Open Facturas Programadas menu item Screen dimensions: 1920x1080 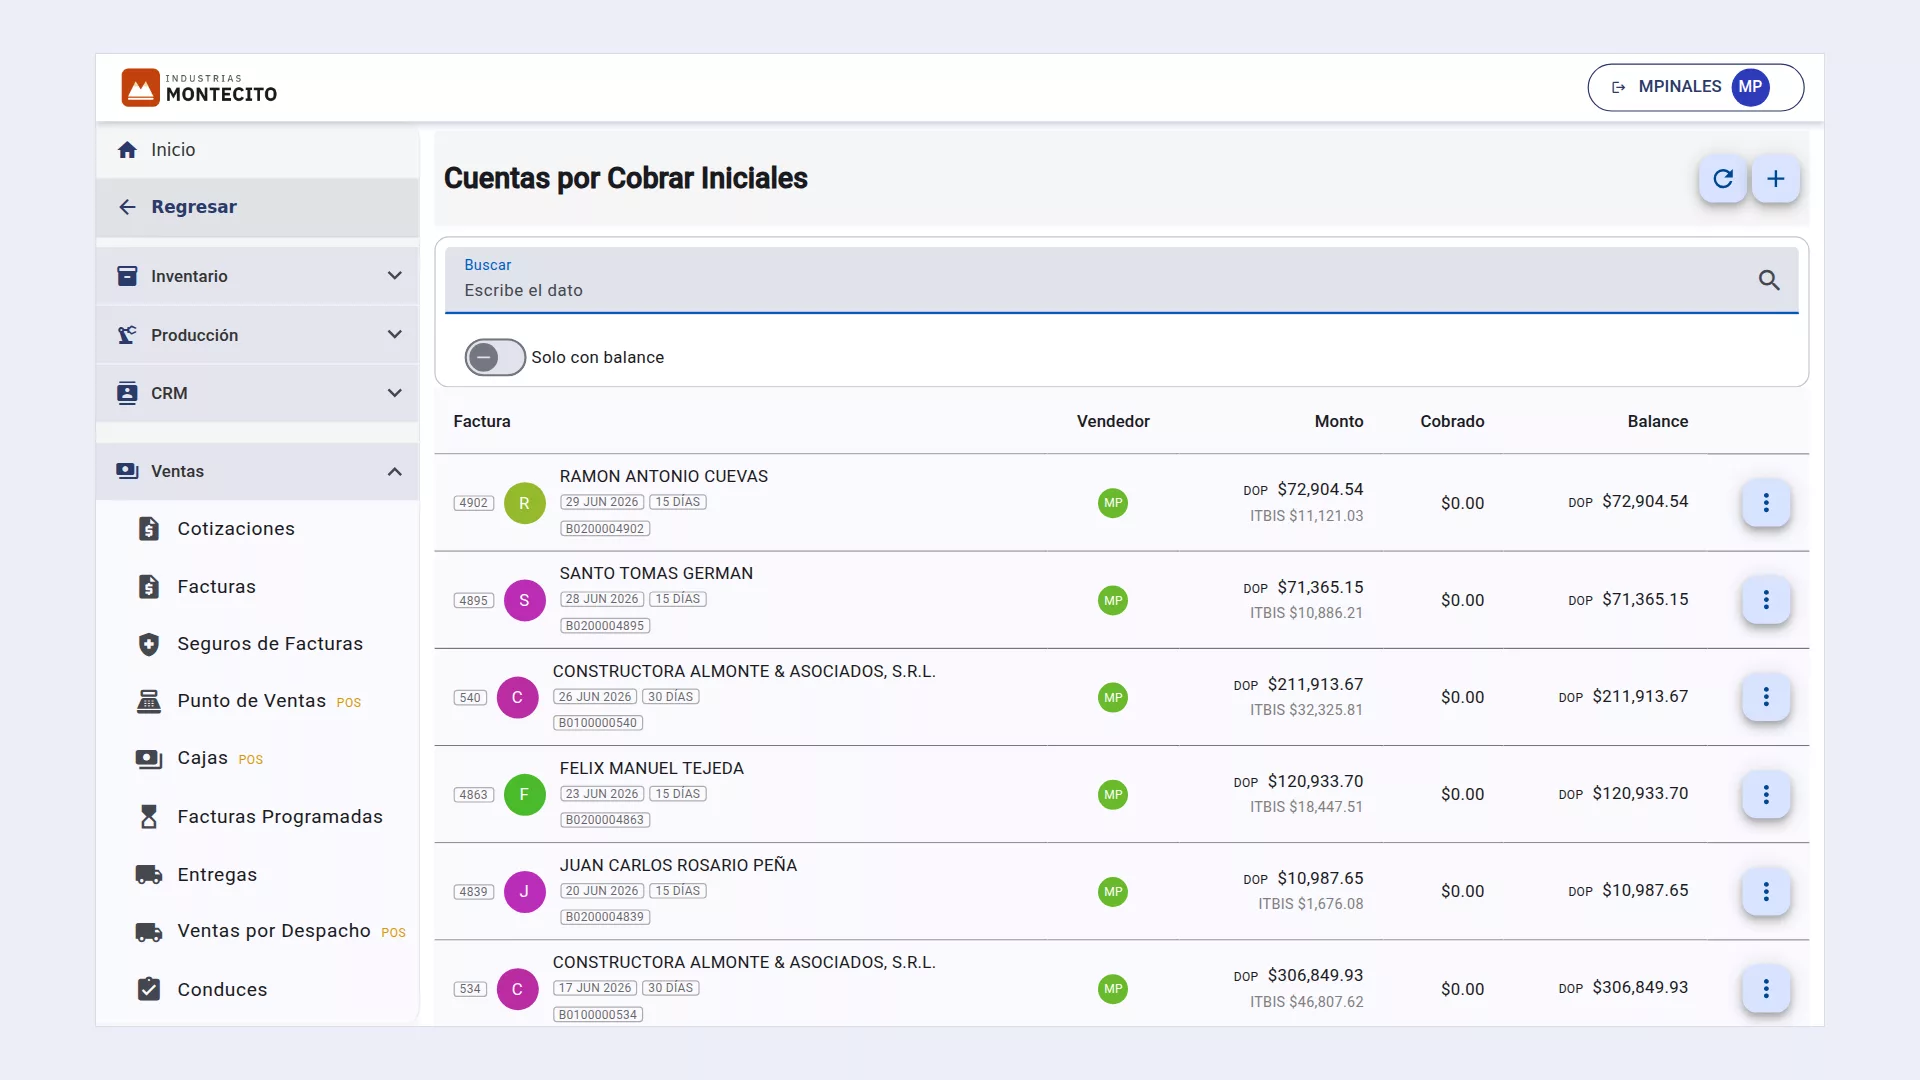click(x=257, y=817)
